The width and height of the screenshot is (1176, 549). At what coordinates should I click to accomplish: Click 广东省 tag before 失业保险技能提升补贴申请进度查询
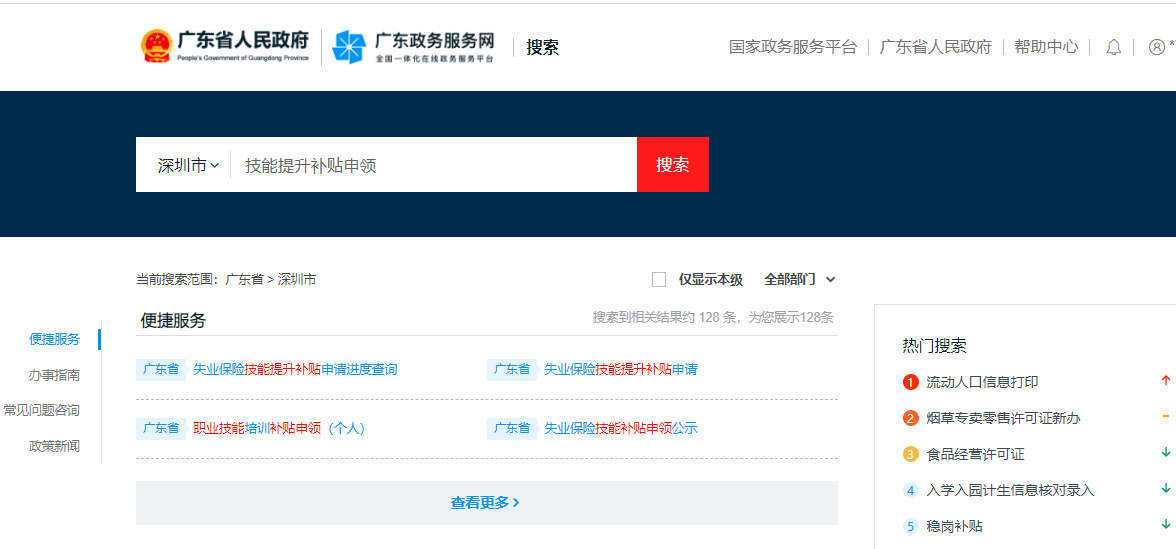(161, 369)
